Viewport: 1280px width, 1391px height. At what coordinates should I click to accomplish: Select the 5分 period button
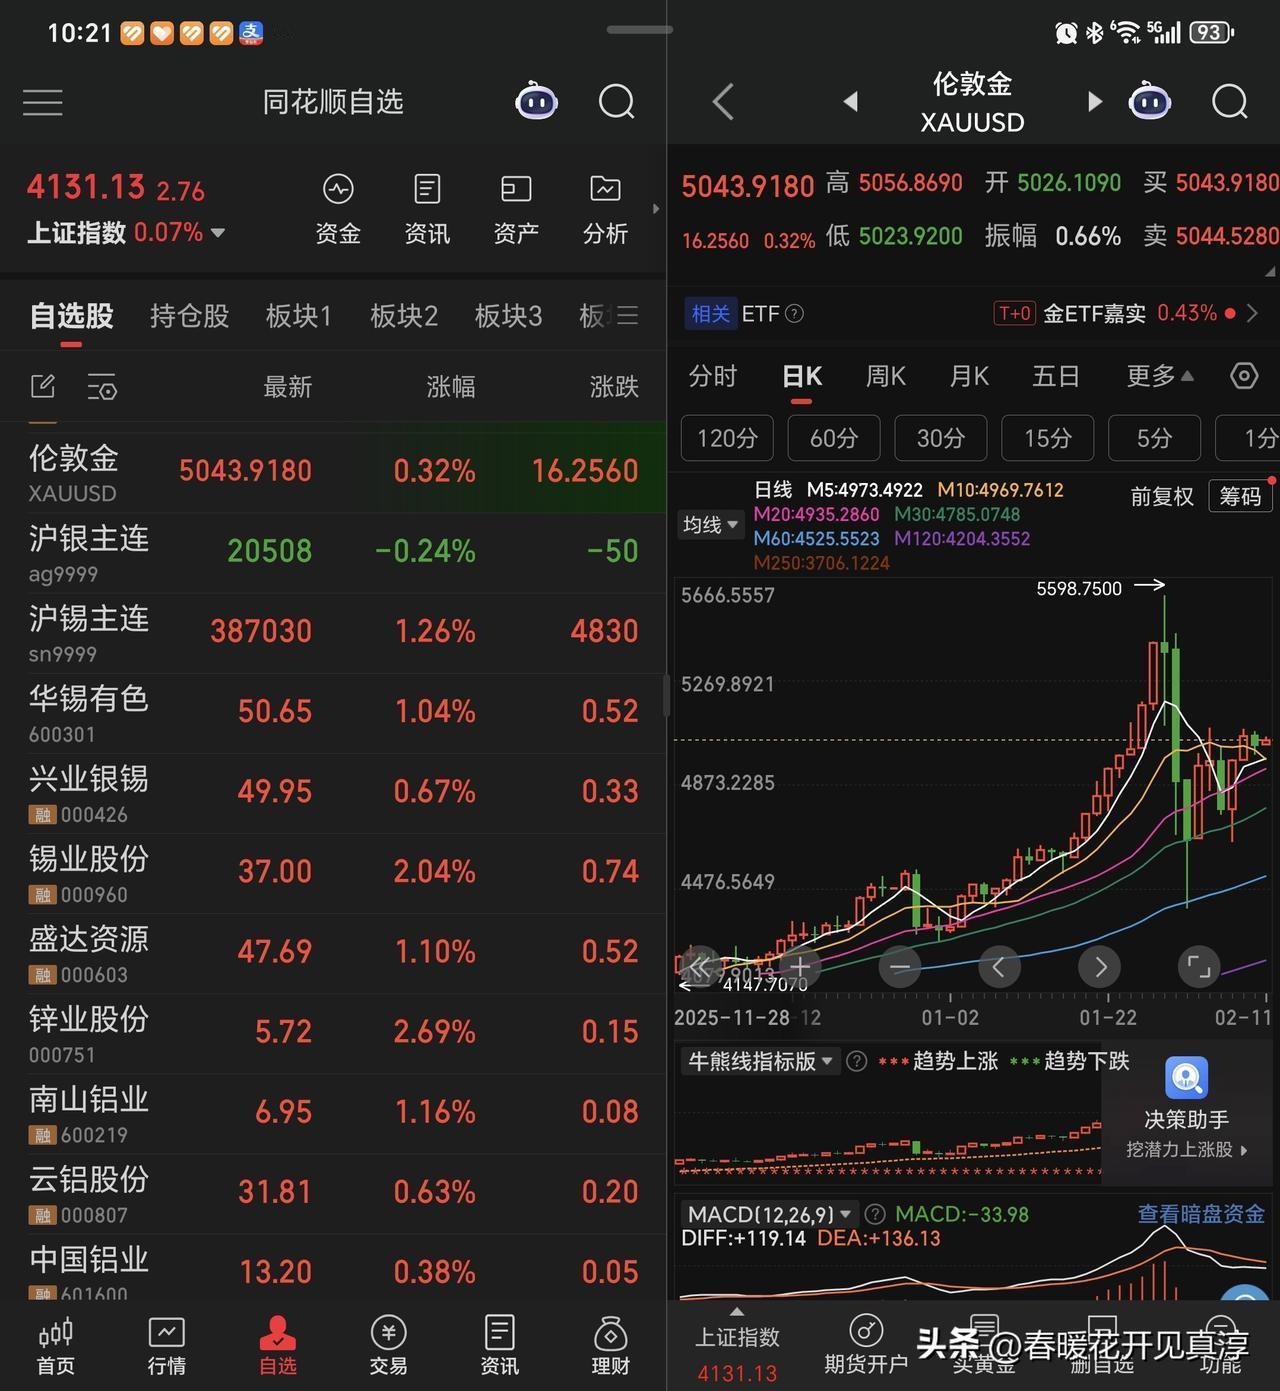click(1154, 438)
